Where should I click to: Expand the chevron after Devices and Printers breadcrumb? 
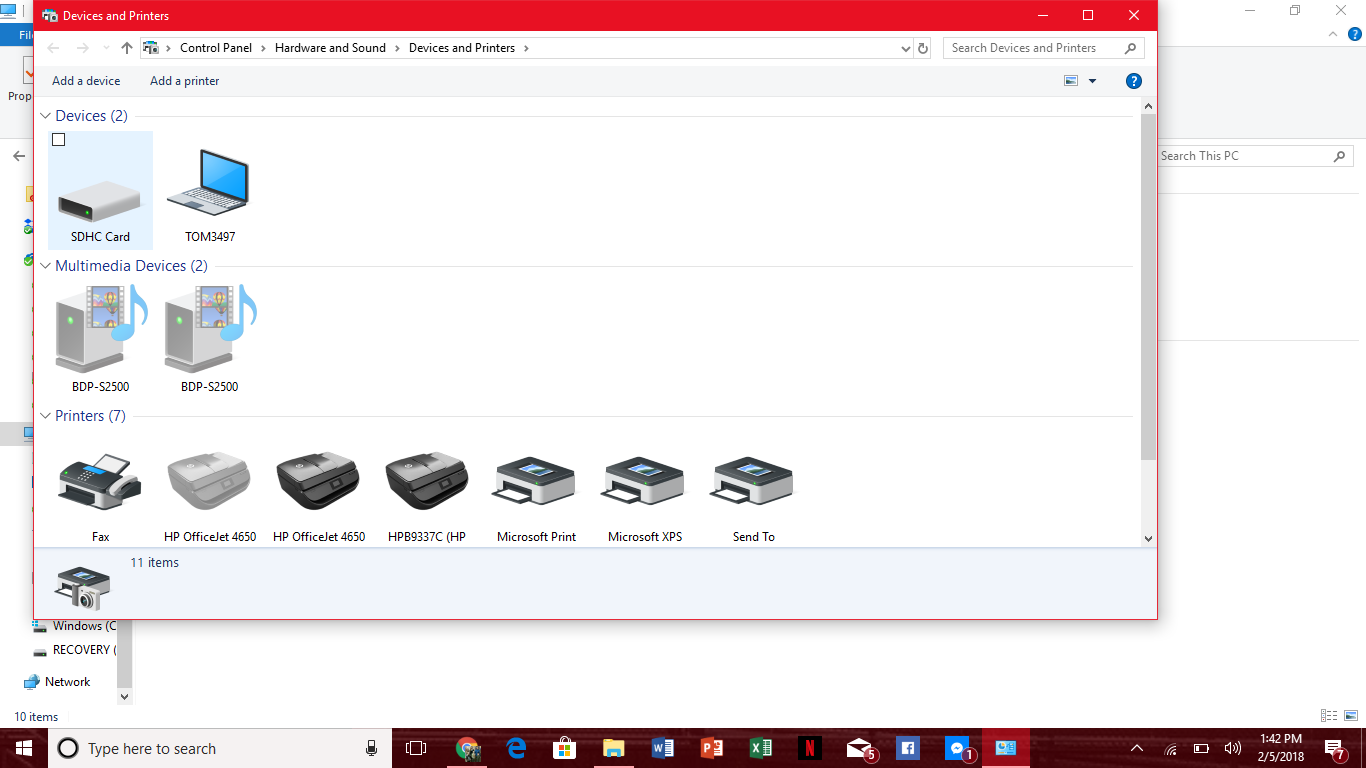(x=526, y=48)
